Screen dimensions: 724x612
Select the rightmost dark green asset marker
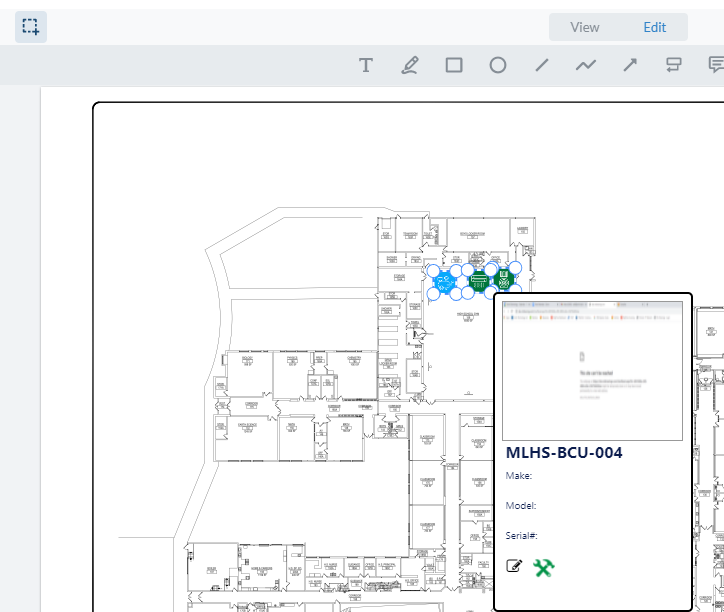[x=504, y=279]
